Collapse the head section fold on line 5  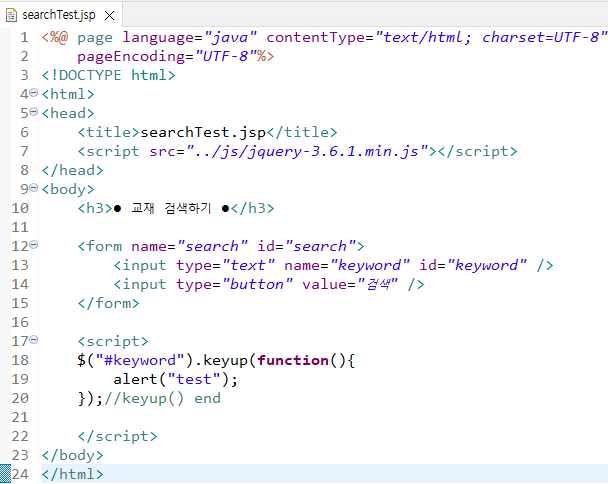pyautogui.click(x=34, y=112)
